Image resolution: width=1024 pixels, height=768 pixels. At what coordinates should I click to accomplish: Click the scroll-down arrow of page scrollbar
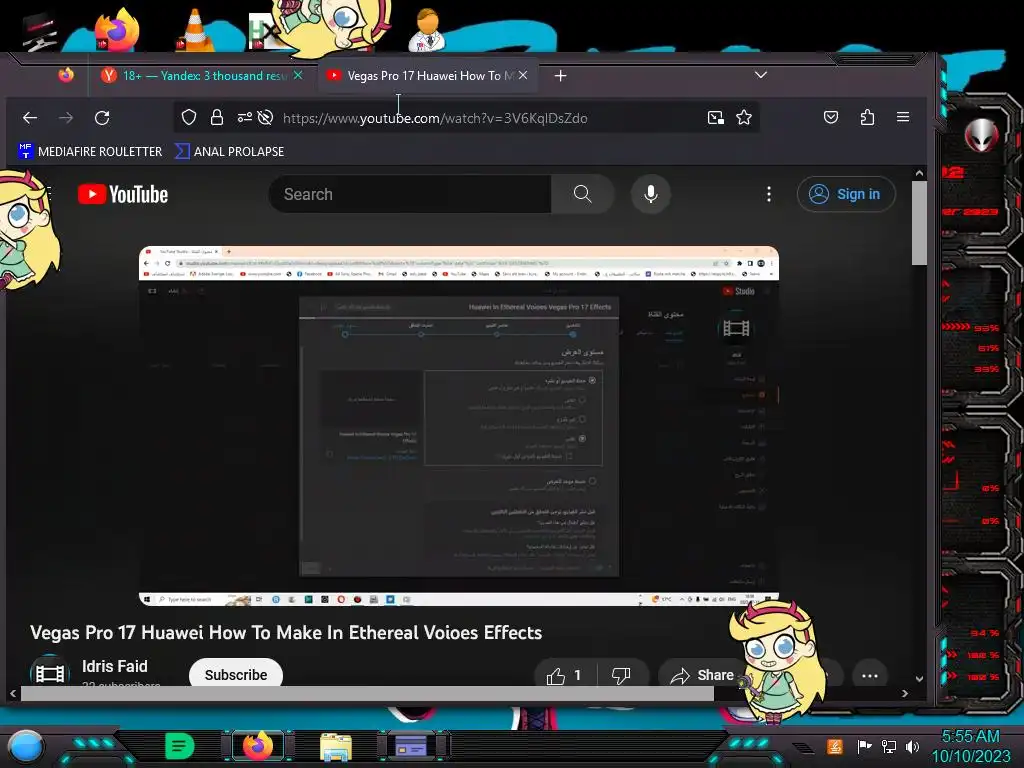click(920, 679)
